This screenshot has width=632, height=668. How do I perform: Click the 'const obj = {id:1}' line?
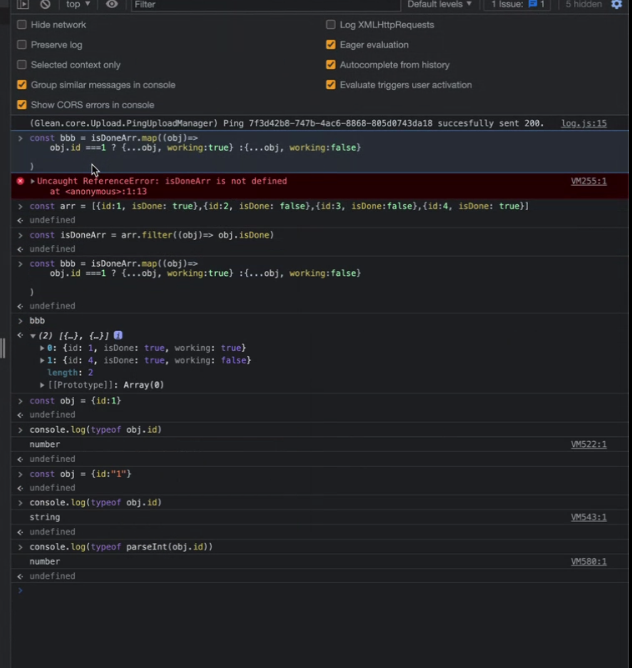[x=75, y=401]
